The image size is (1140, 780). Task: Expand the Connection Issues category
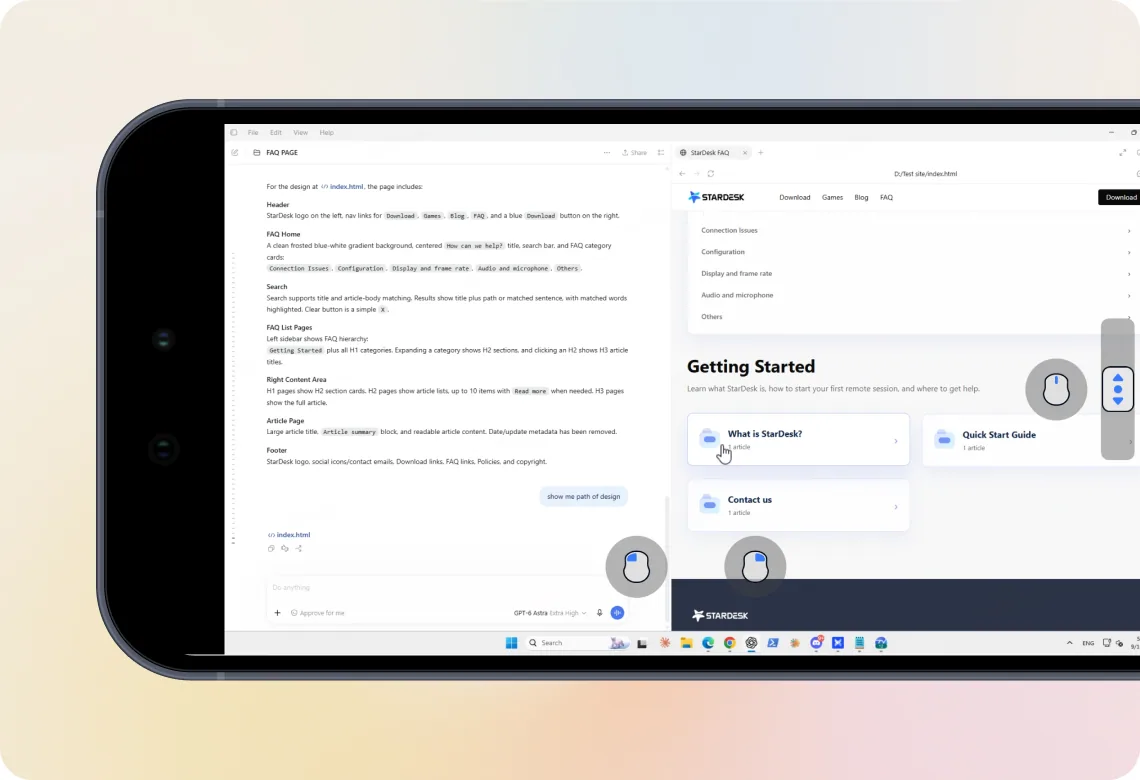pos(915,230)
